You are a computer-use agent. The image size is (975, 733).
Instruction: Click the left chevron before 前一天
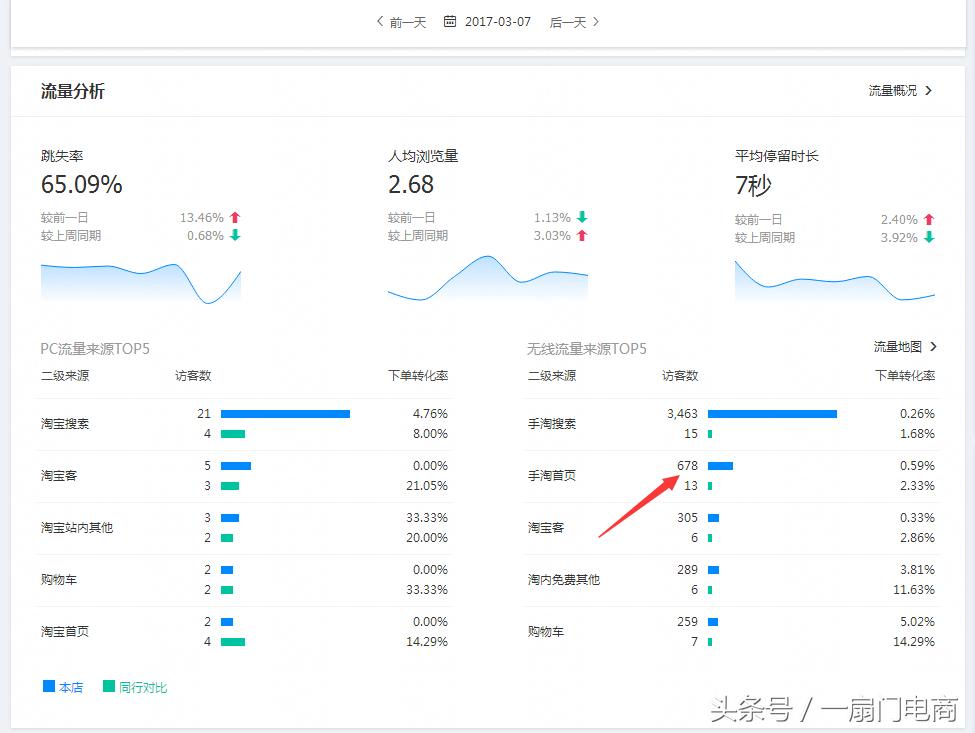[x=379, y=21]
